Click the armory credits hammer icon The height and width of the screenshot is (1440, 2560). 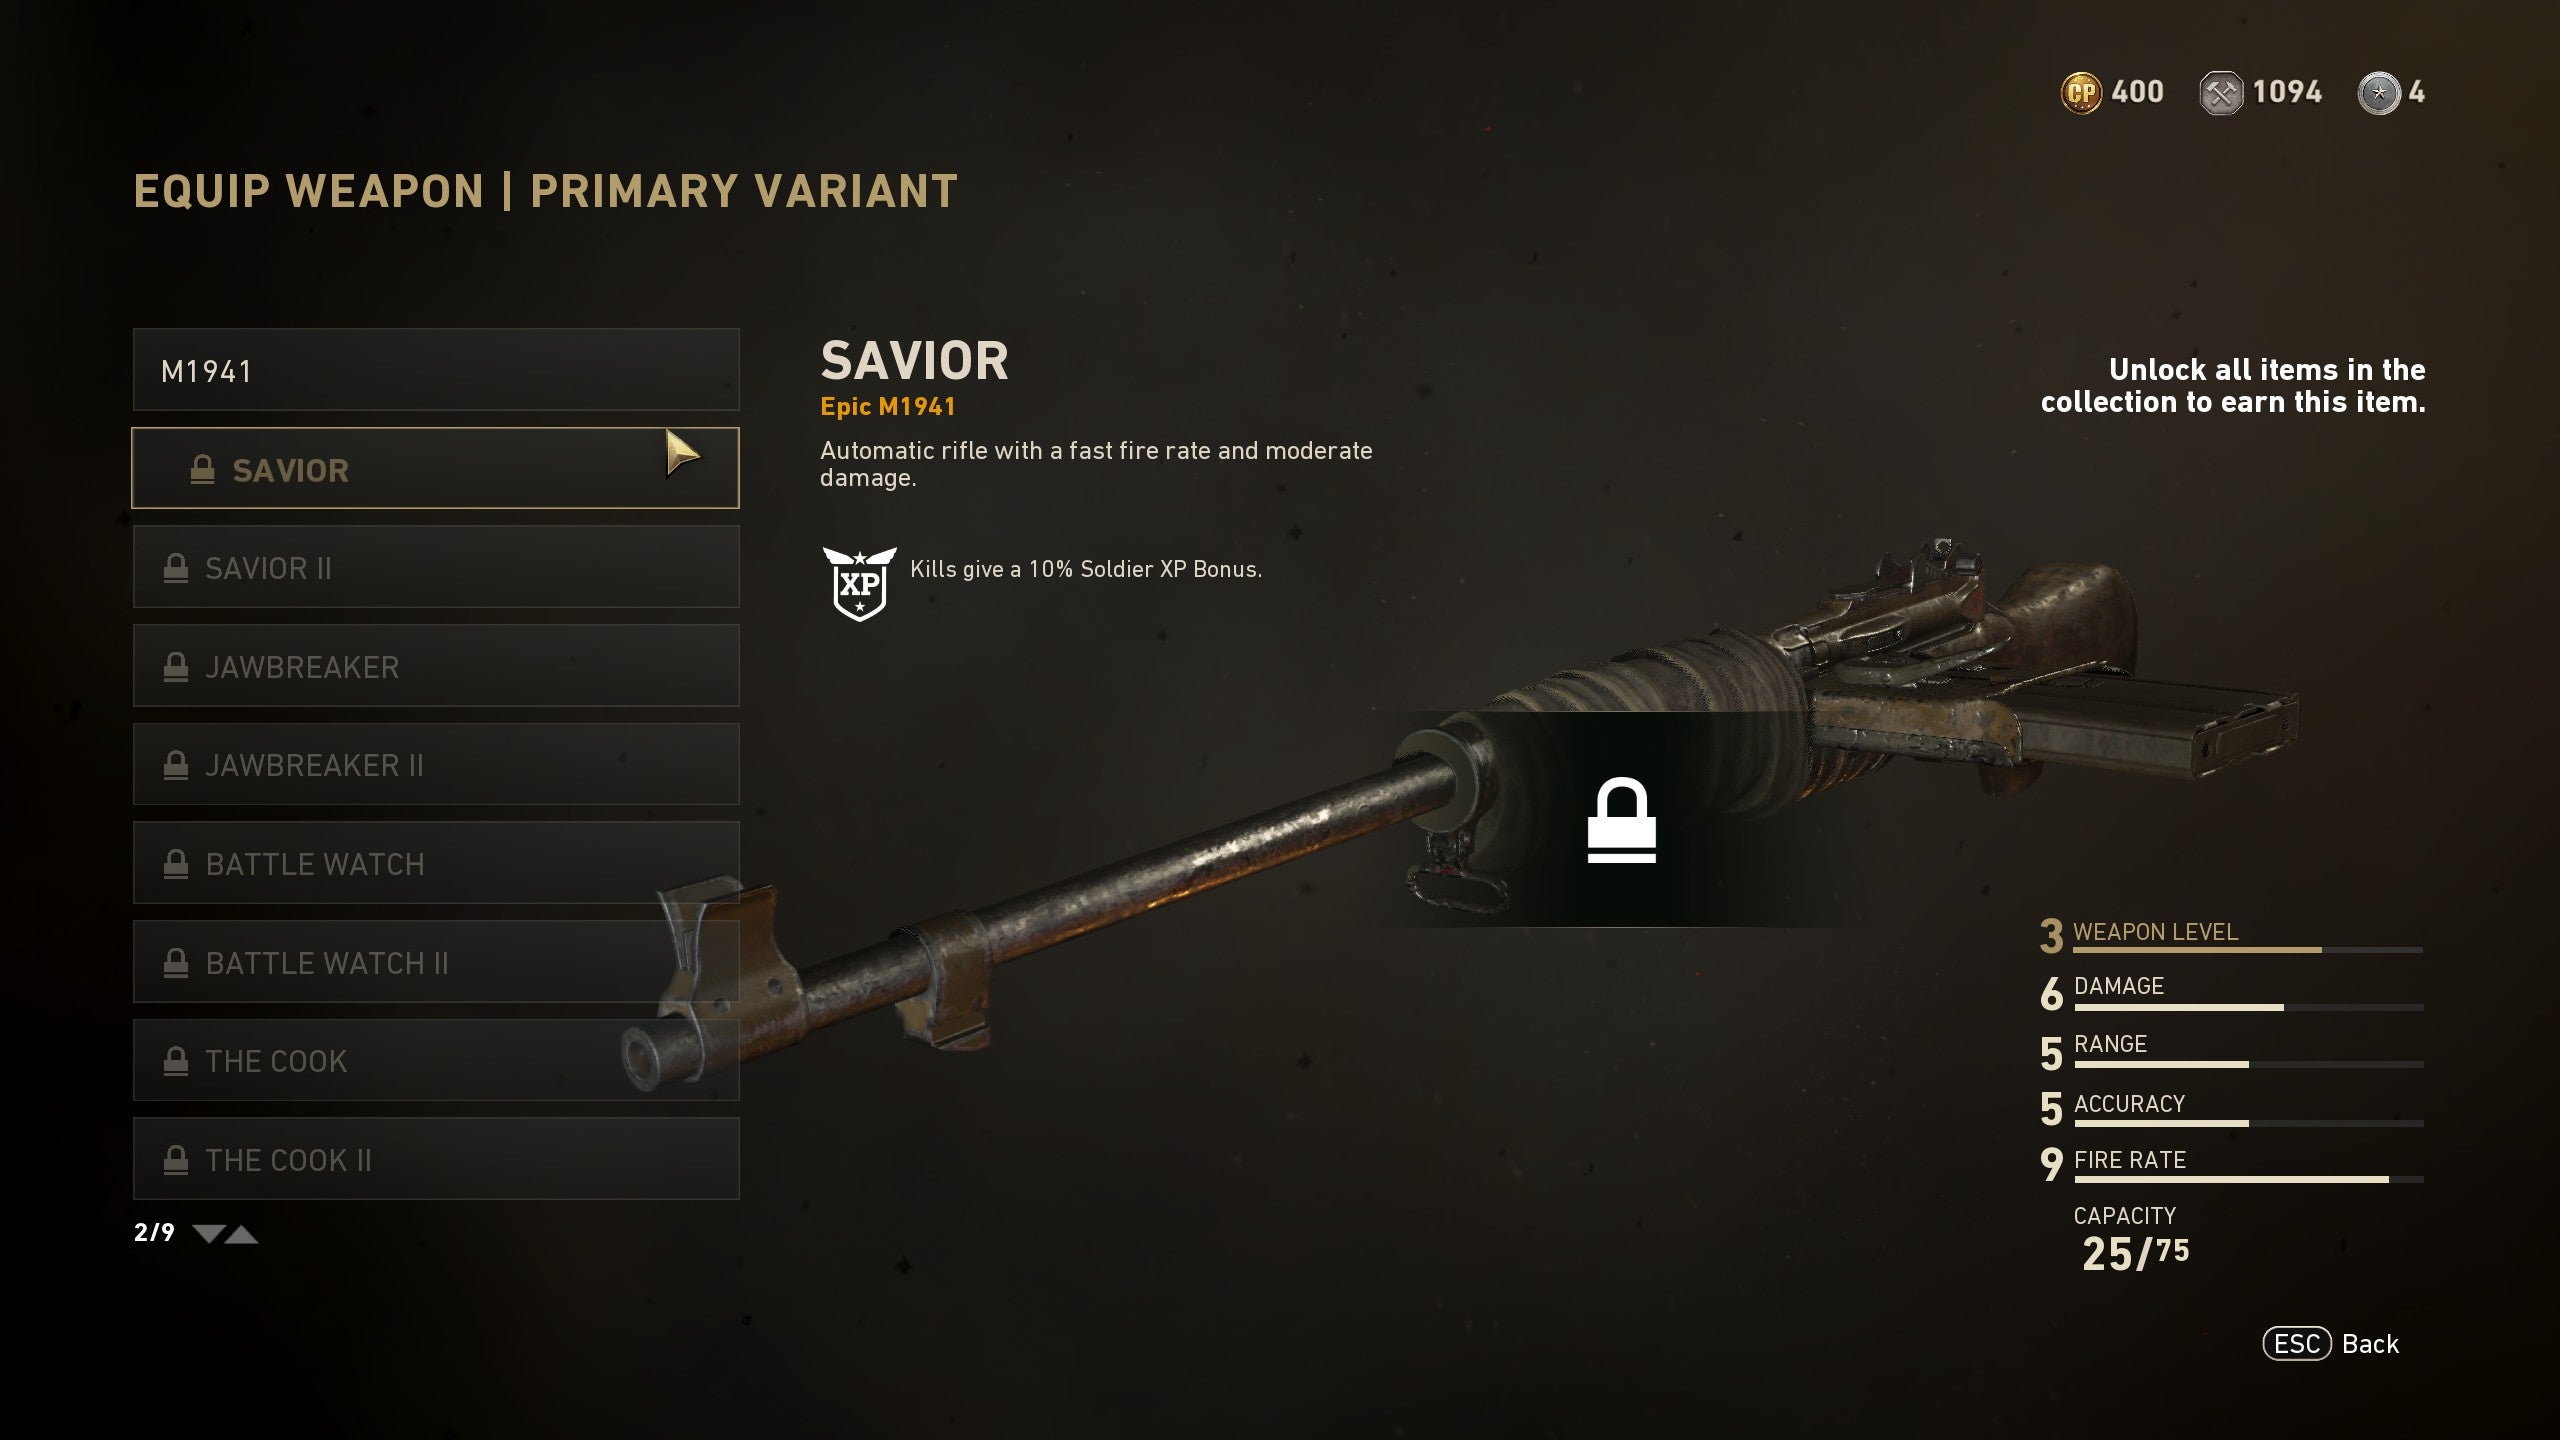click(2221, 94)
